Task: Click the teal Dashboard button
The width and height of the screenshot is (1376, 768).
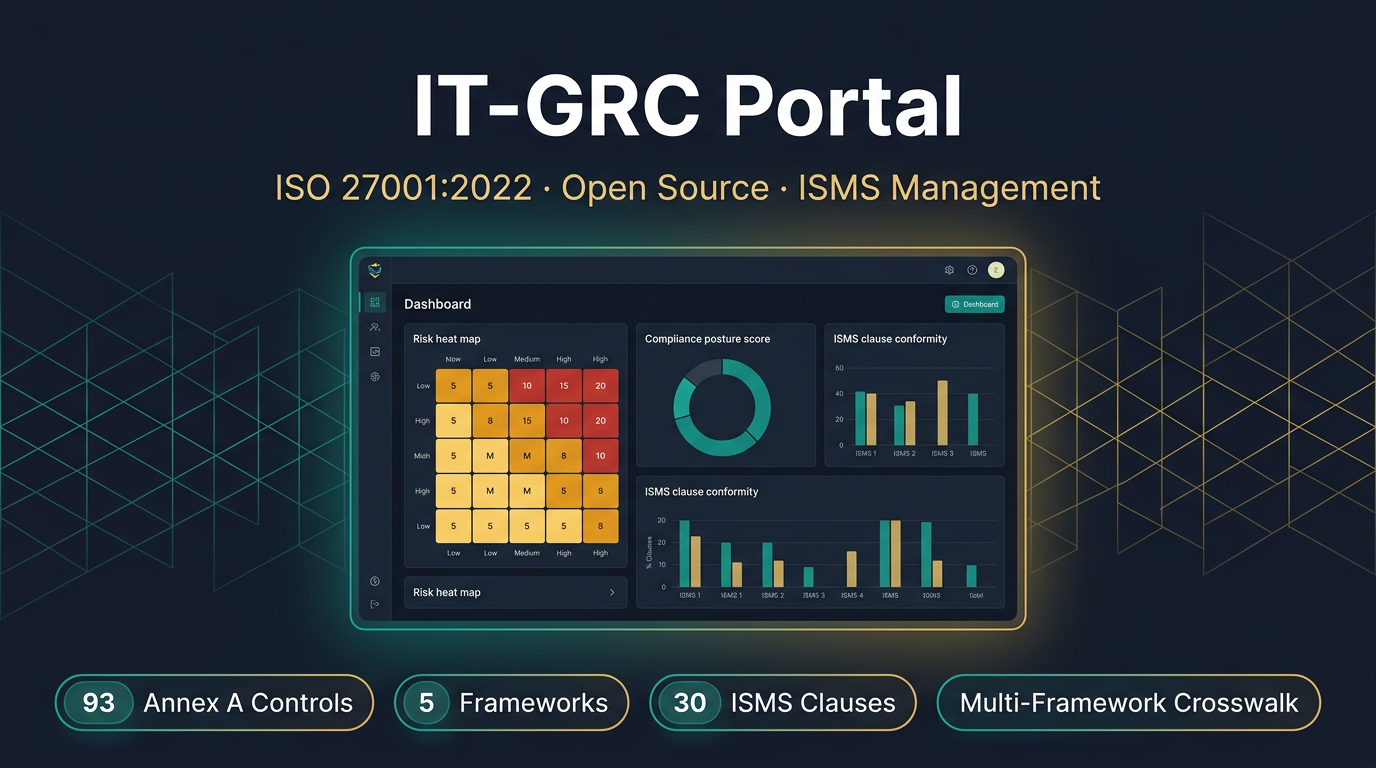Action: pos(975,304)
